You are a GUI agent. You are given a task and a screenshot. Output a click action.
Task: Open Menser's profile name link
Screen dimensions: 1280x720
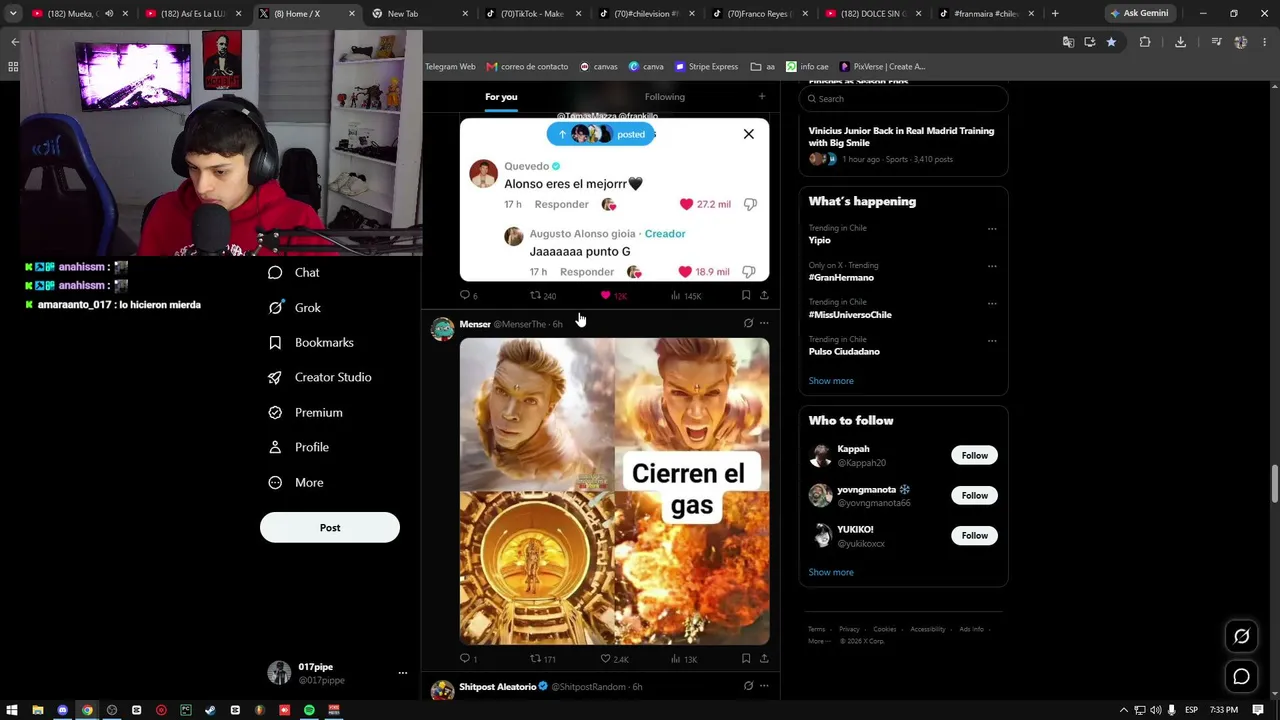(475, 324)
